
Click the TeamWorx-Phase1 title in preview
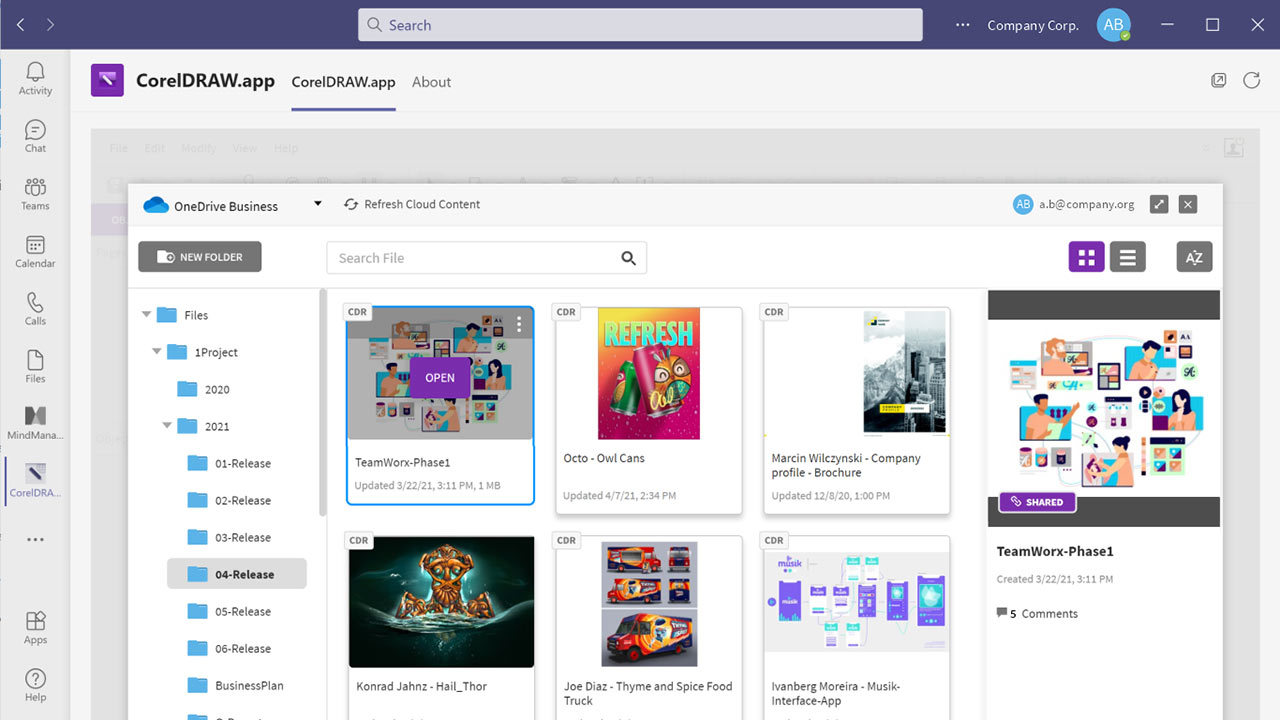coord(1055,551)
